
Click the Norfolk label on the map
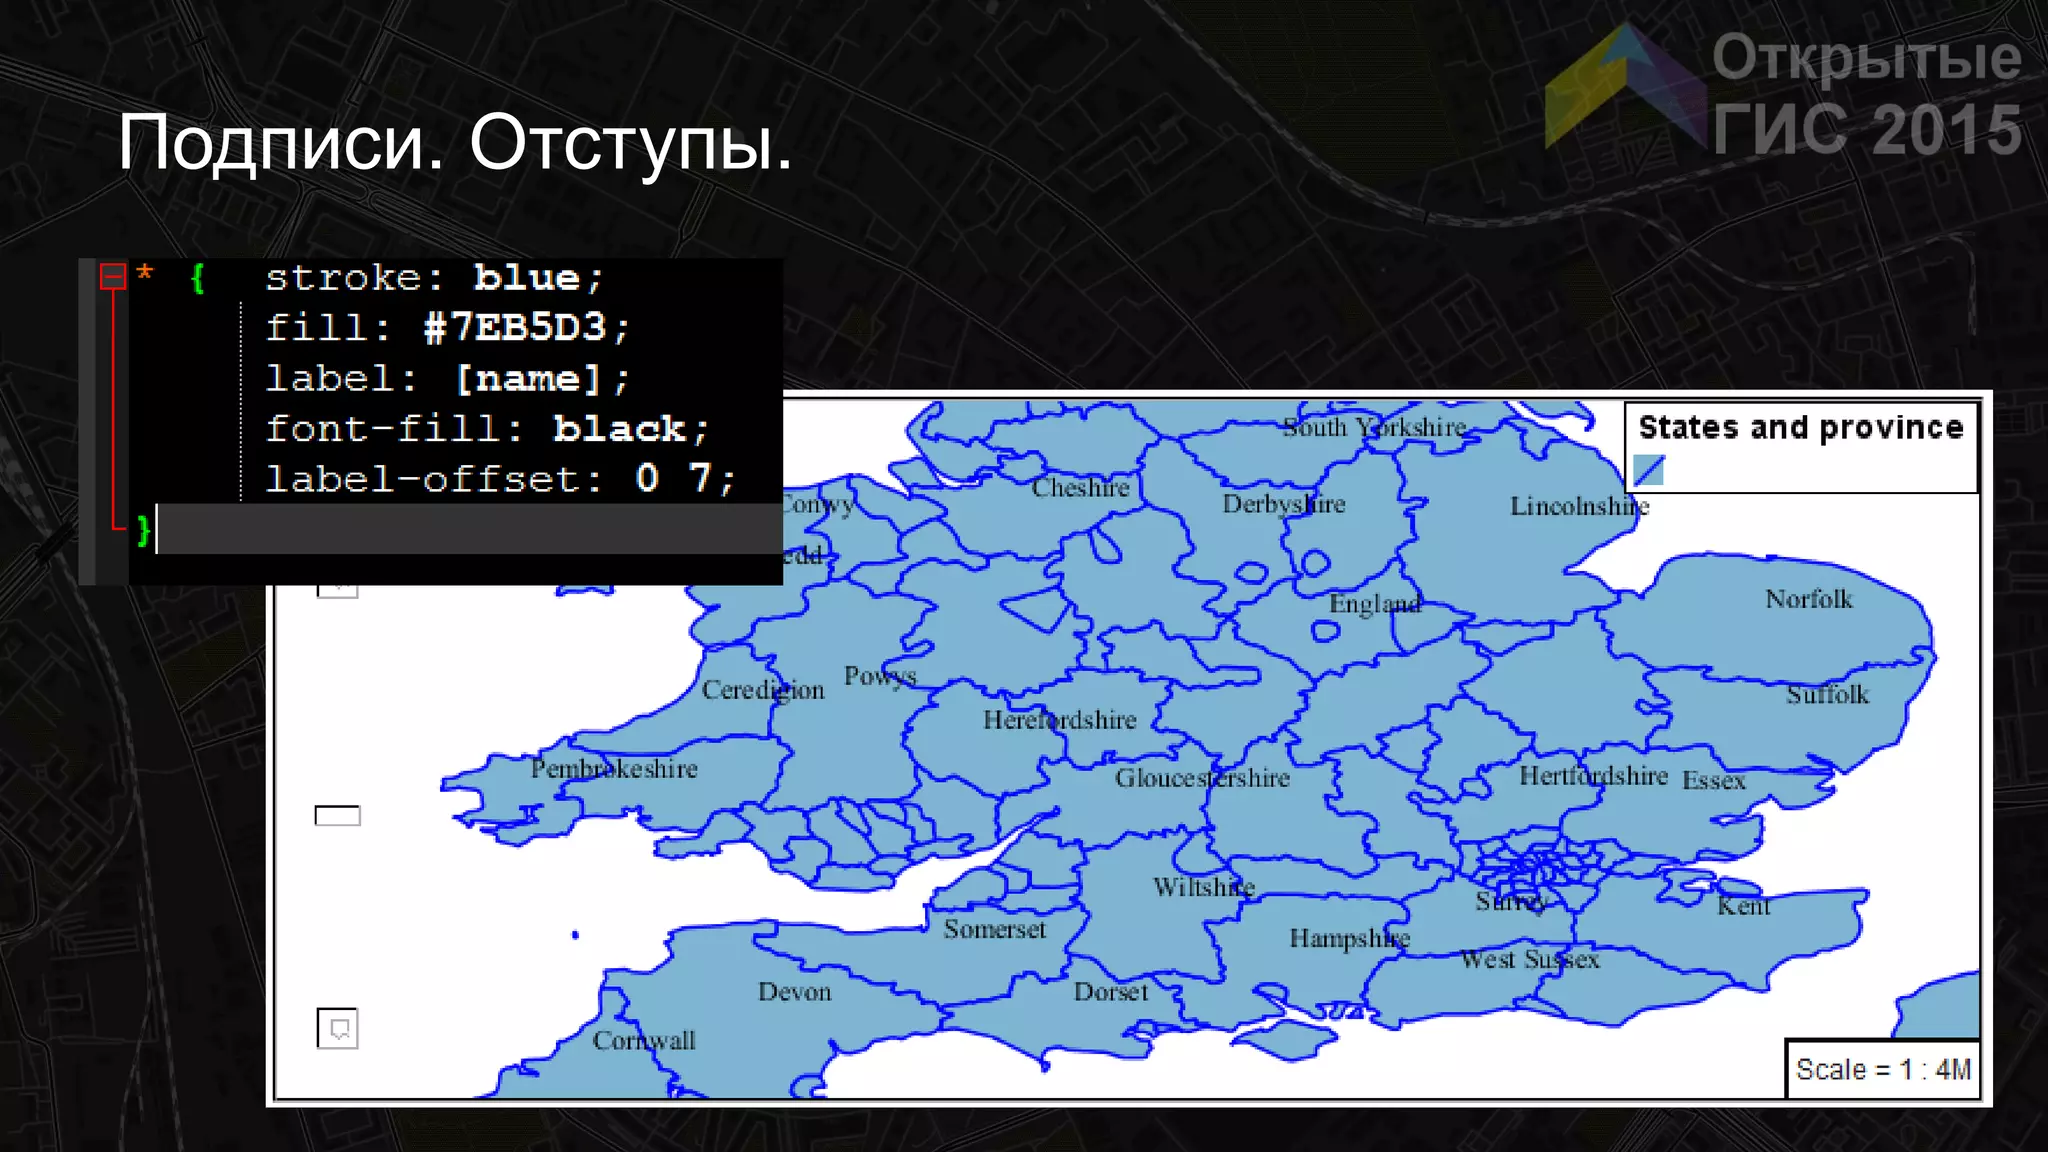coord(1809,599)
